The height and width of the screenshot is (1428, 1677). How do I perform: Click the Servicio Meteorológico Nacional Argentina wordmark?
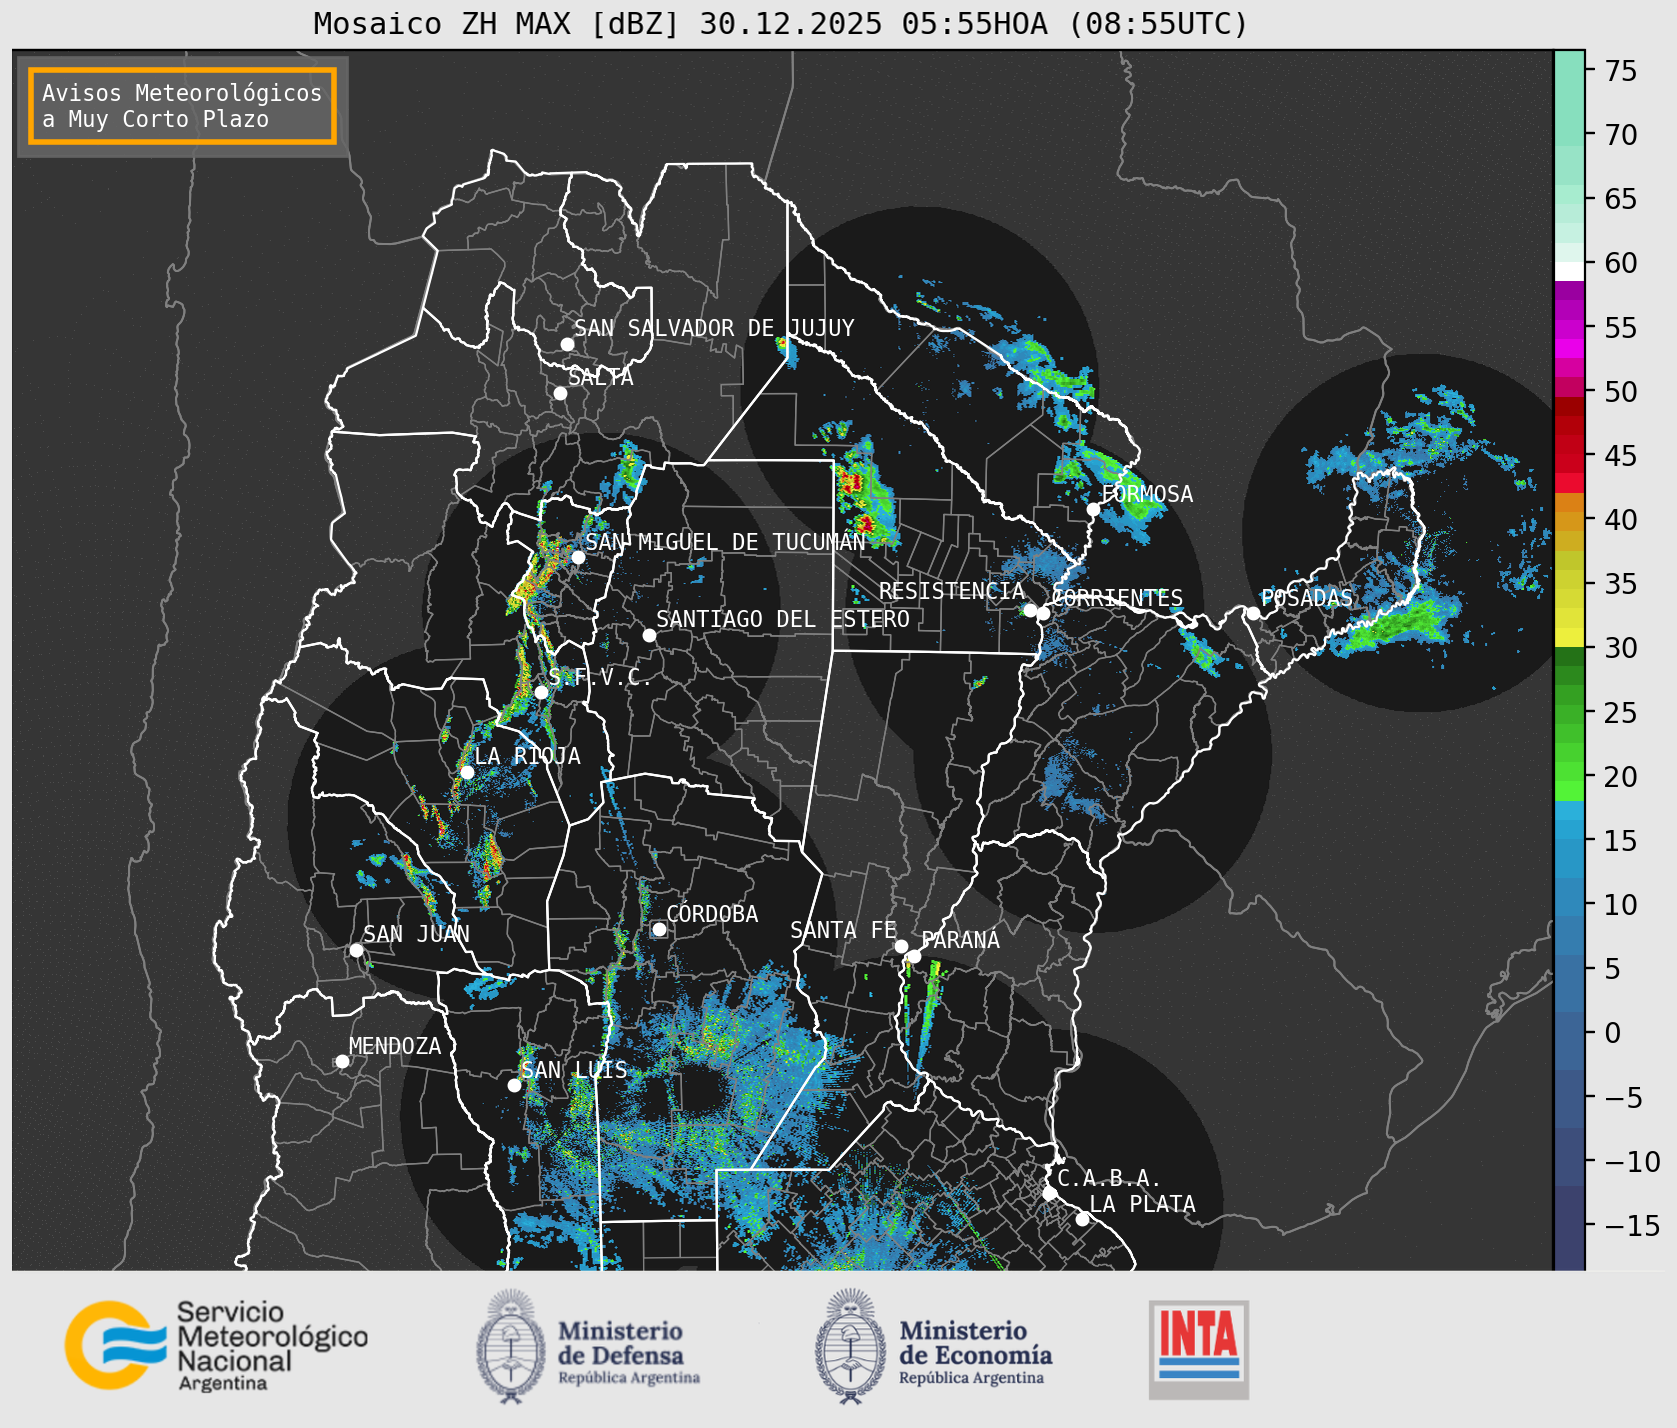coord(272,1346)
